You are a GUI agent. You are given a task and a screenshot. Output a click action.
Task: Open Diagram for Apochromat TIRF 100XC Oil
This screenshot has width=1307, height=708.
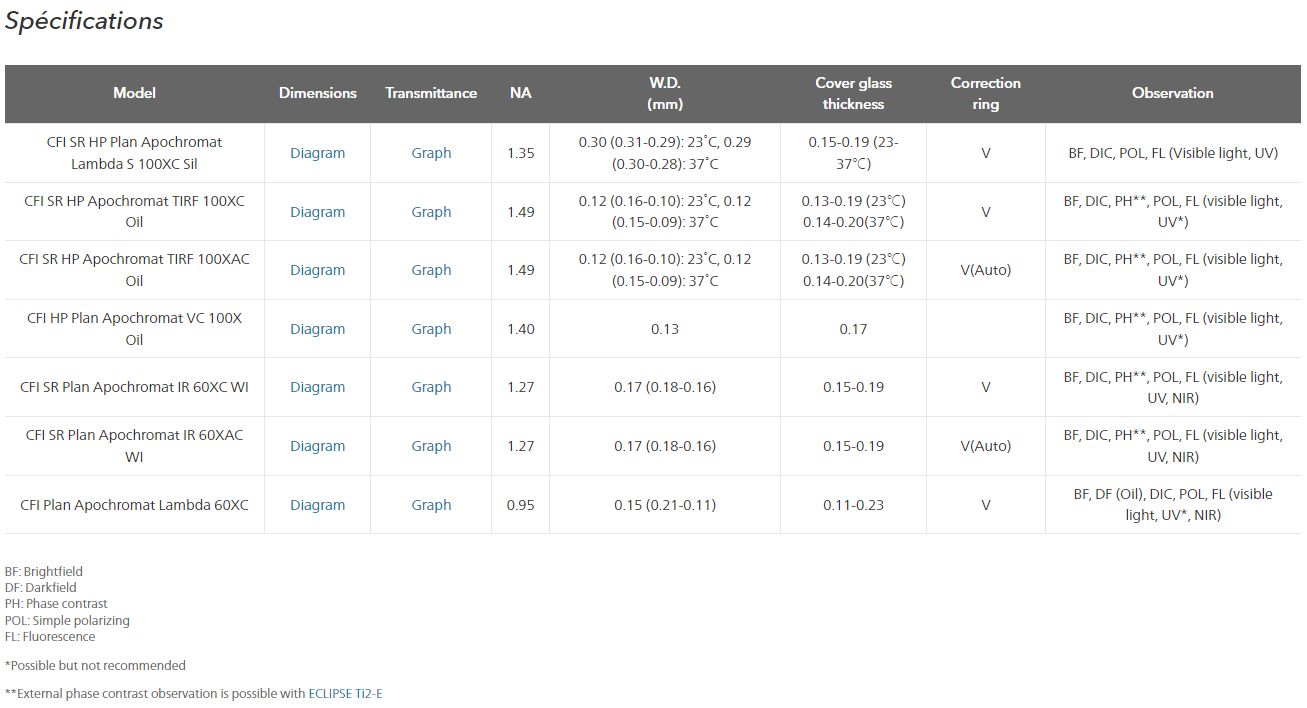click(317, 212)
